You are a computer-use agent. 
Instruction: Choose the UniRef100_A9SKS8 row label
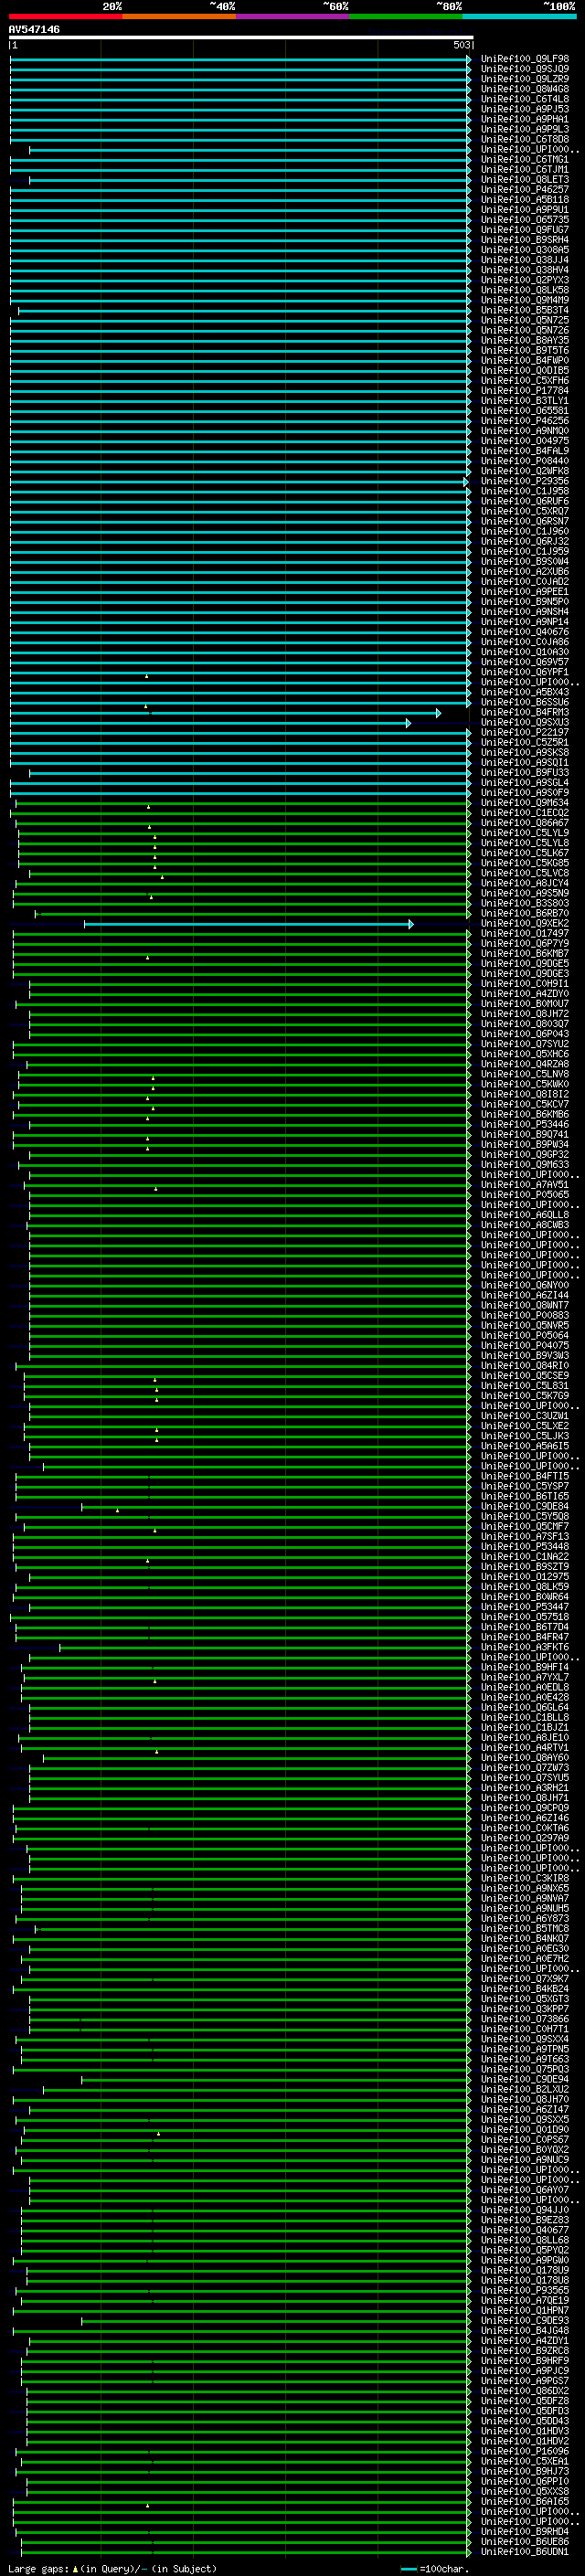click(x=524, y=753)
